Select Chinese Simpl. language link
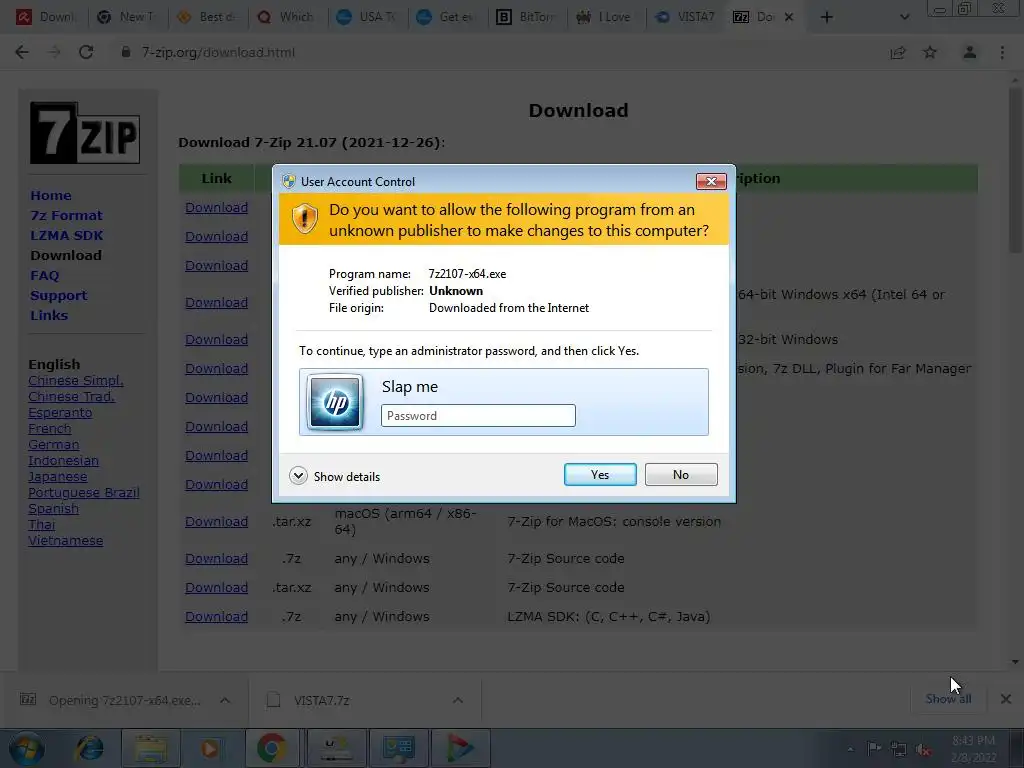The height and width of the screenshot is (768, 1024). (x=76, y=380)
